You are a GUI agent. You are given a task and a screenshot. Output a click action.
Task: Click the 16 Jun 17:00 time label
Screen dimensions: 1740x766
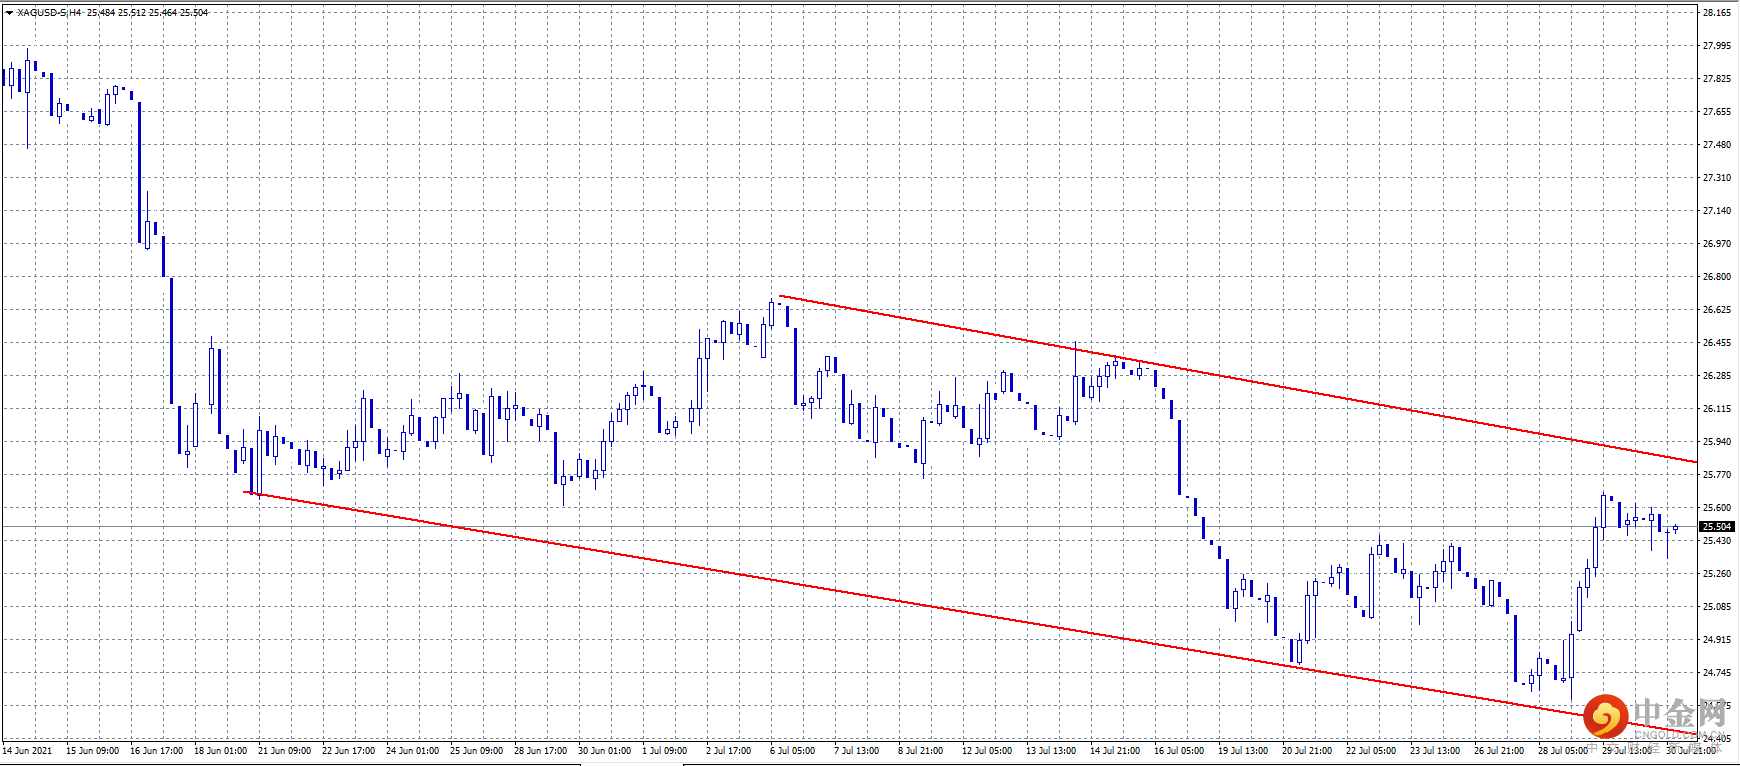coord(156,751)
